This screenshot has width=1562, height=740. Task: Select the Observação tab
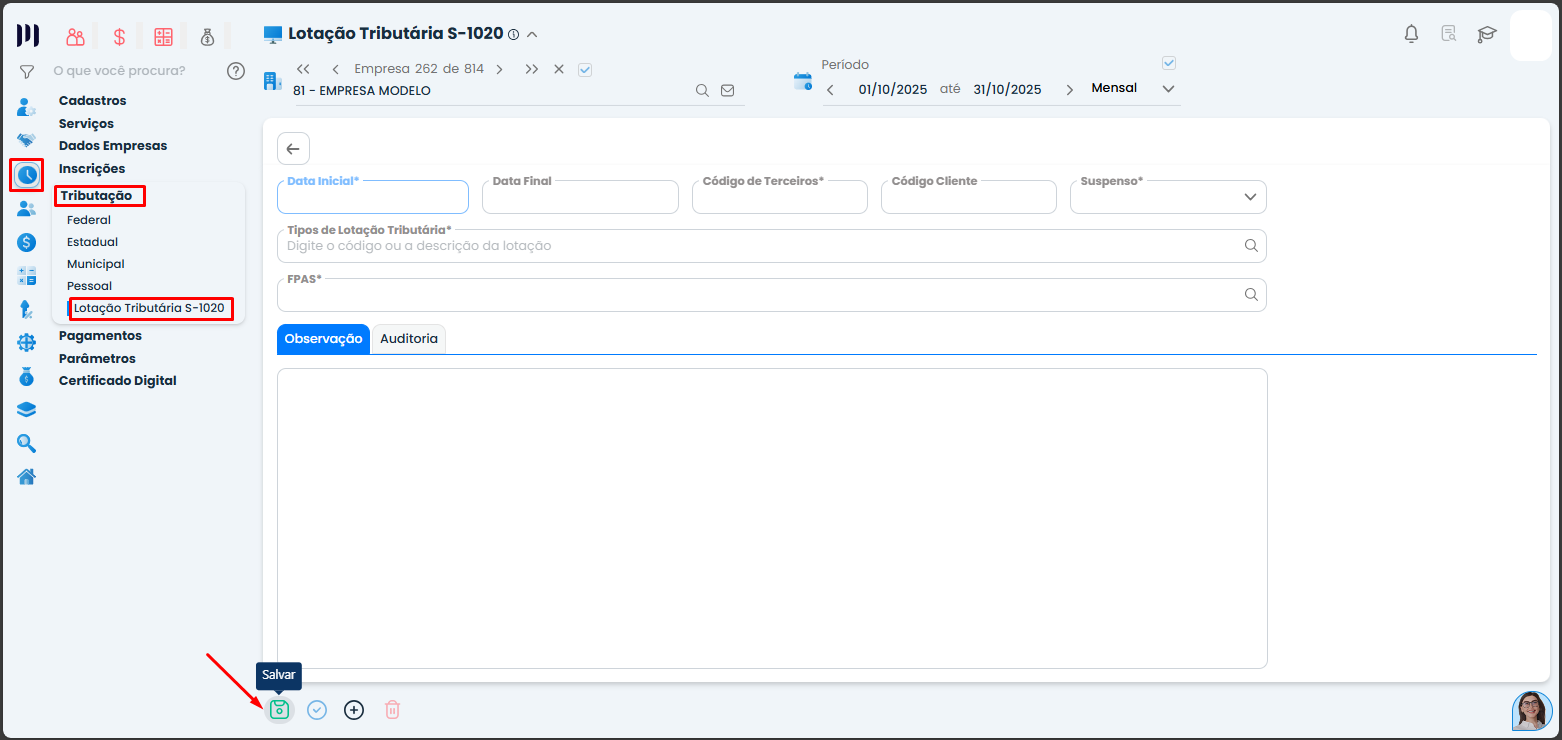tap(323, 339)
